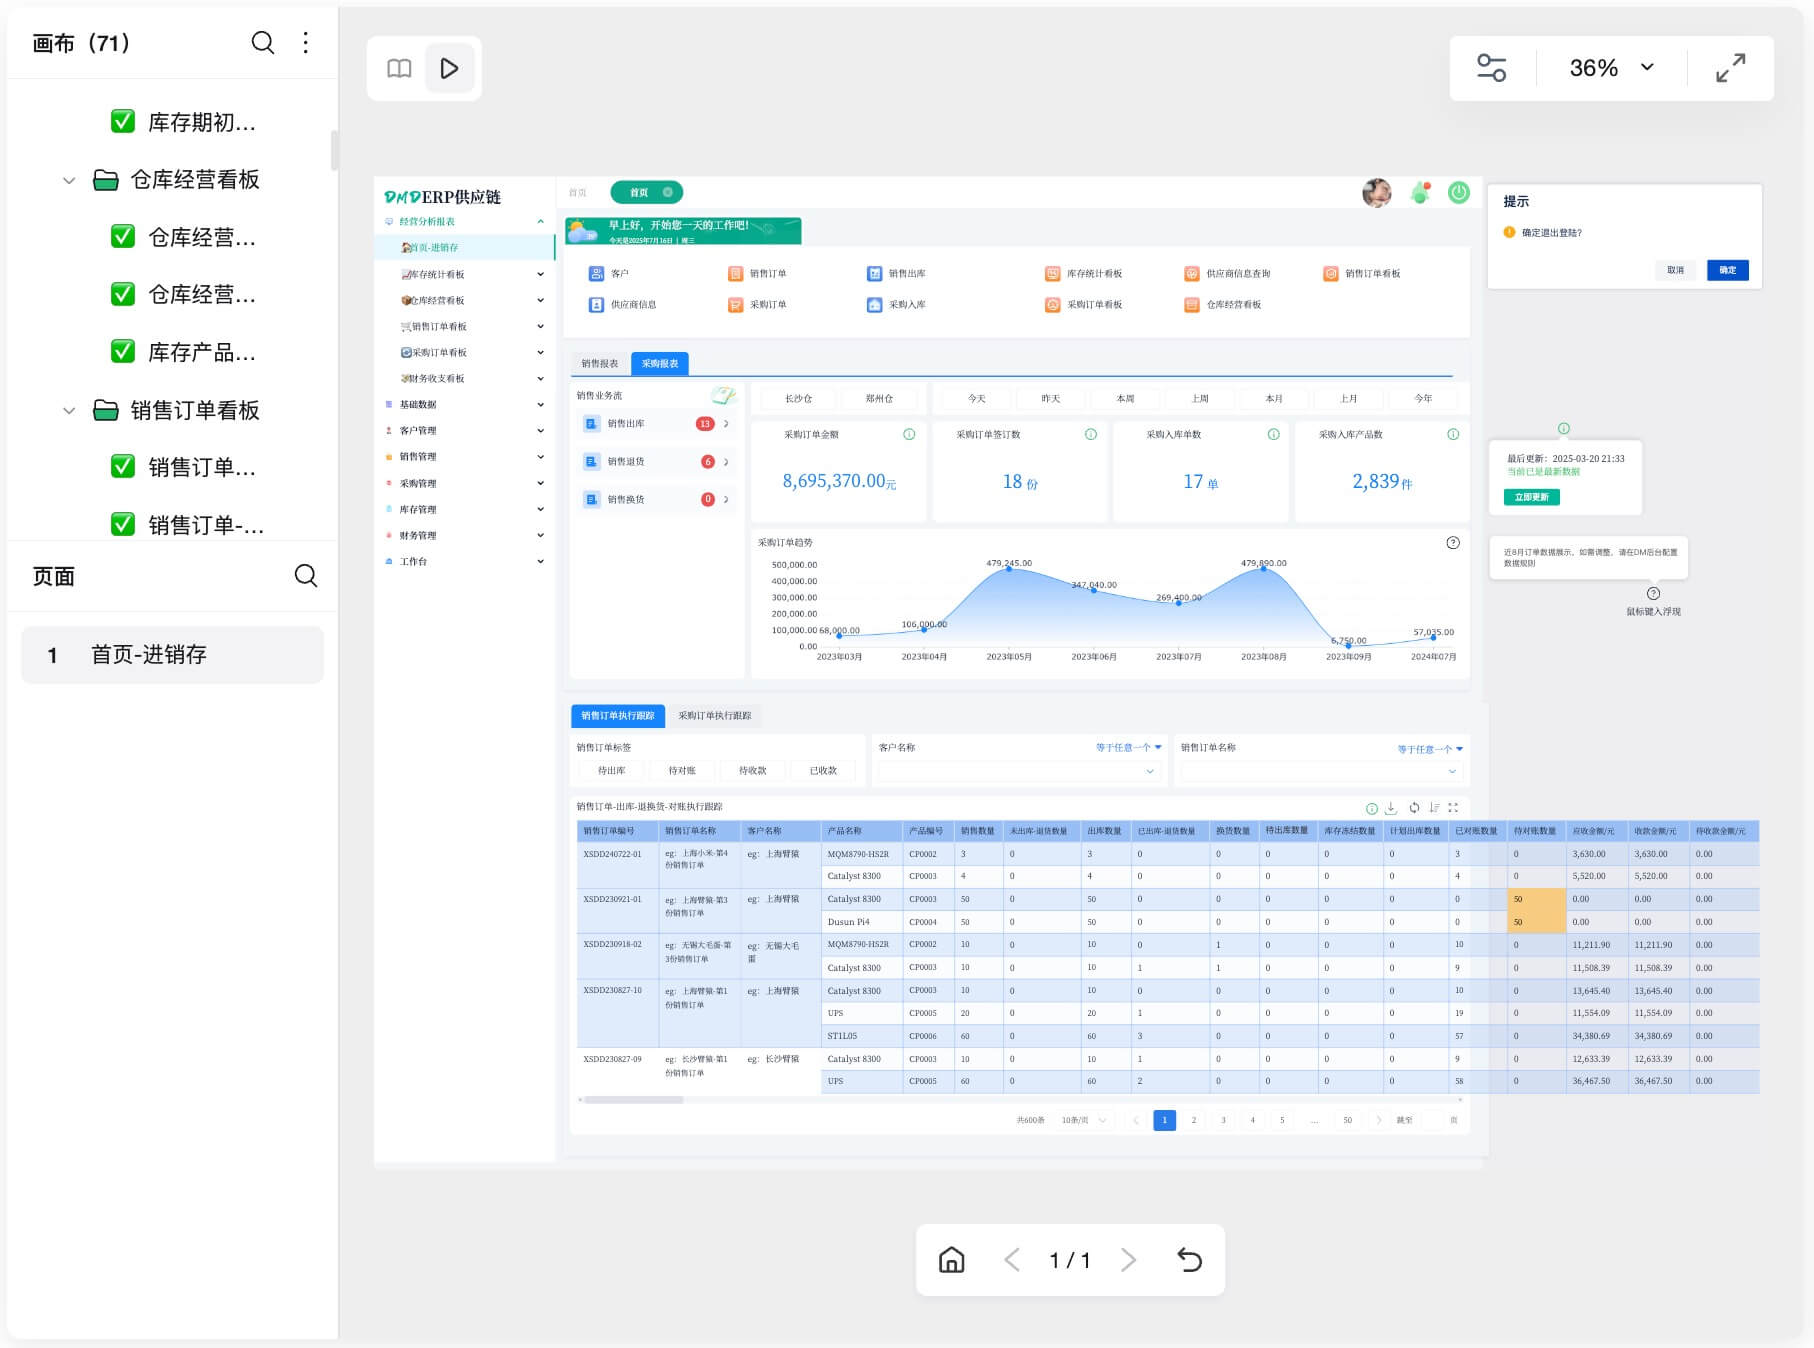1814x1348 pixels.
Task: Toggle the checkbox beside 销售订单-
Action: pyautogui.click(x=123, y=525)
